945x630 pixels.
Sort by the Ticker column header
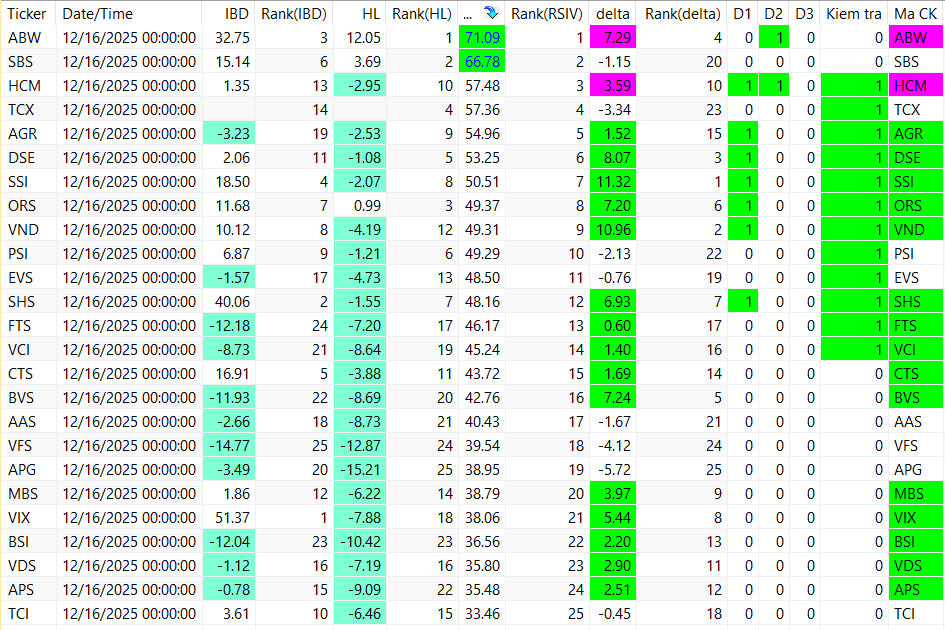[27, 13]
